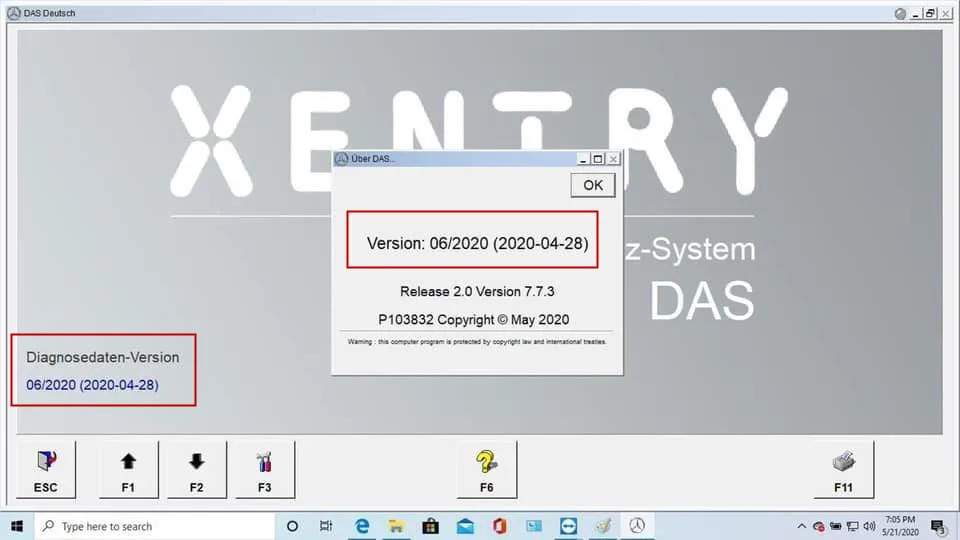Click the Mercedes star icon in DAS Deutsch title bar
Screen dimensions: 960x540
(13, 13)
